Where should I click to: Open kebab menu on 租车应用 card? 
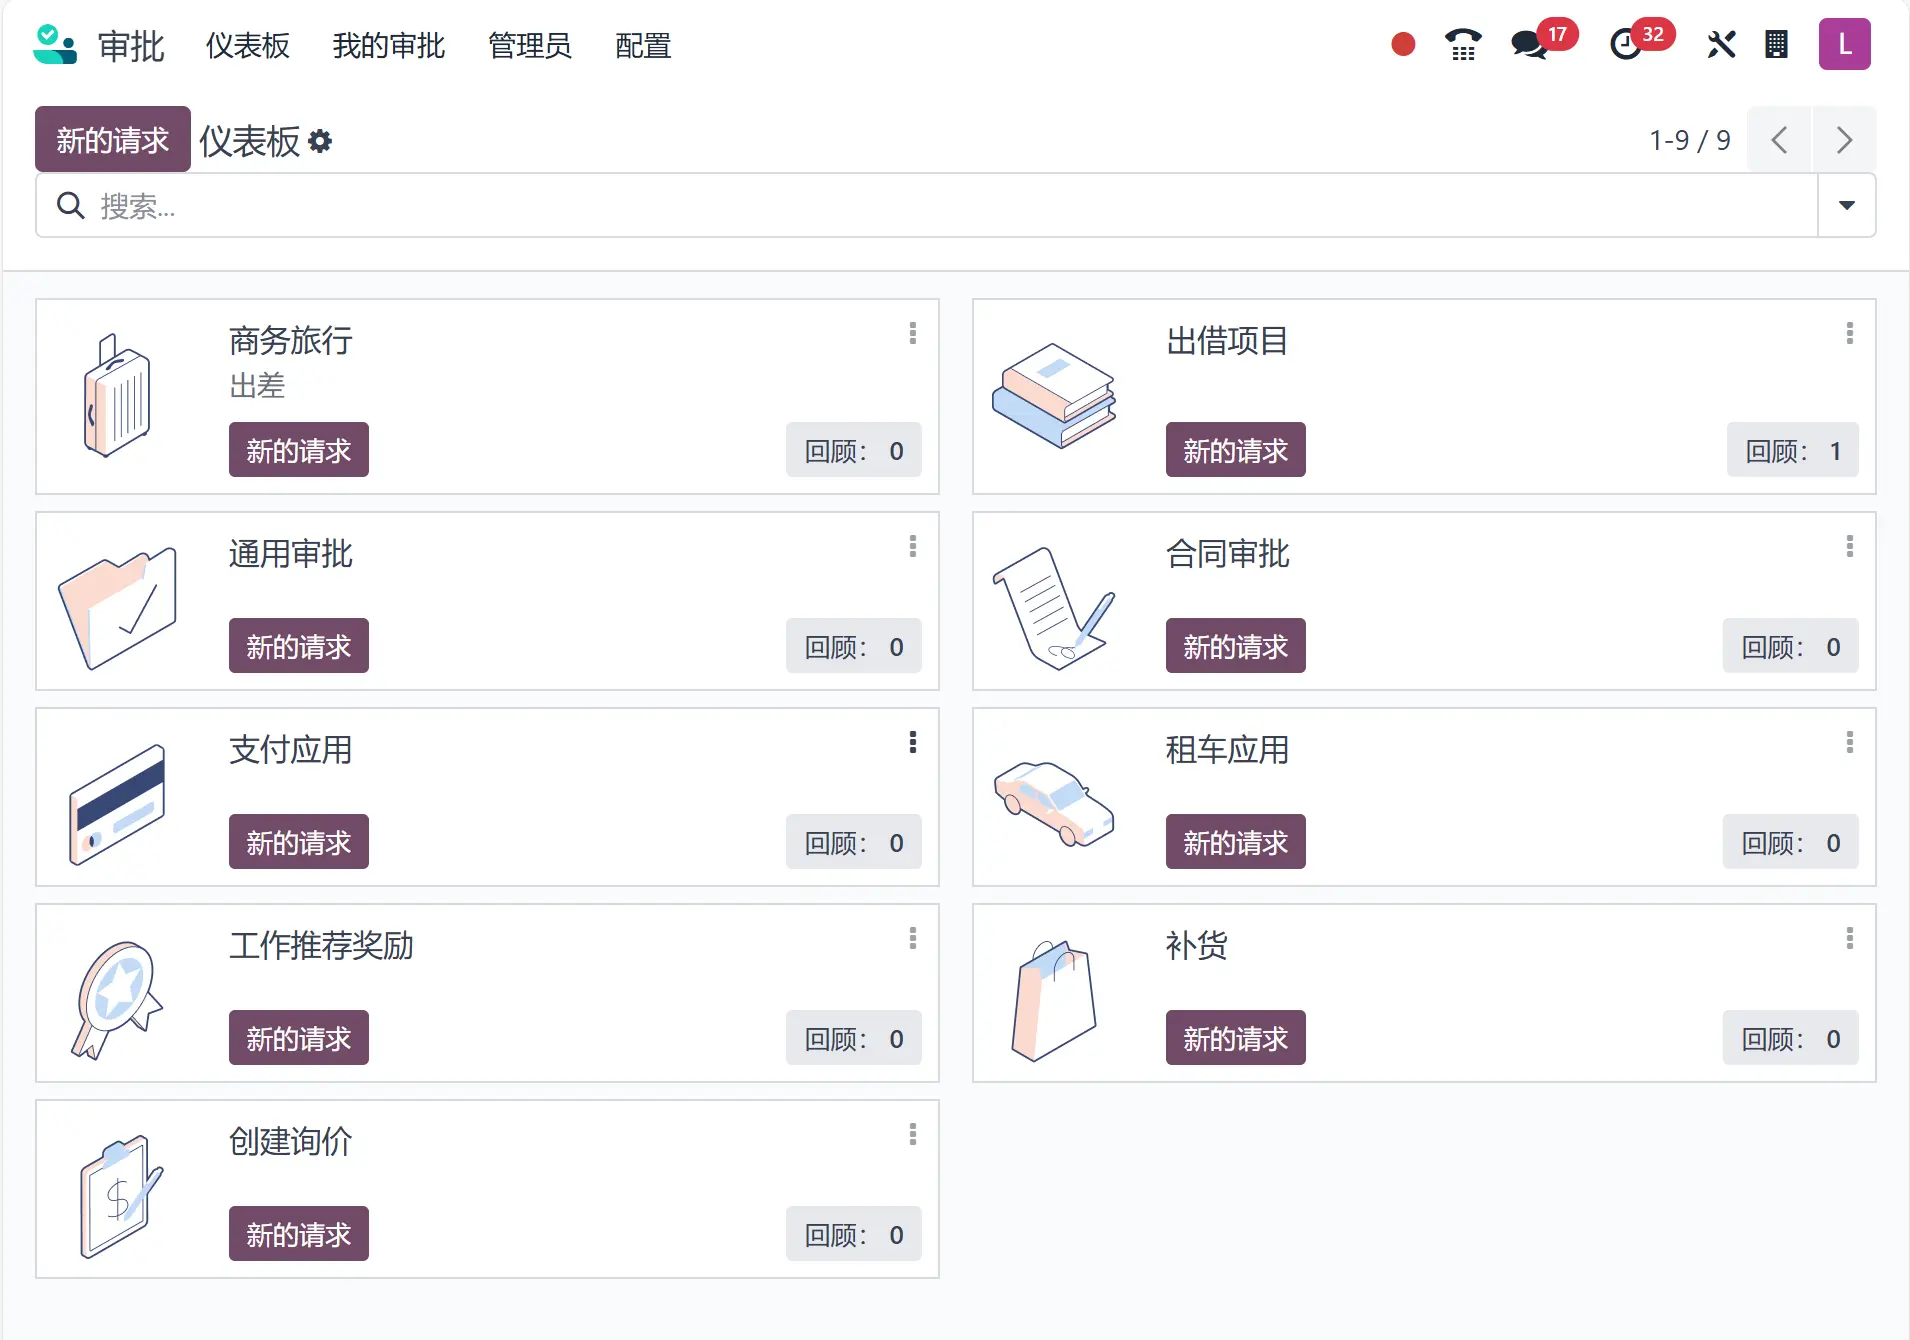point(1849,742)
